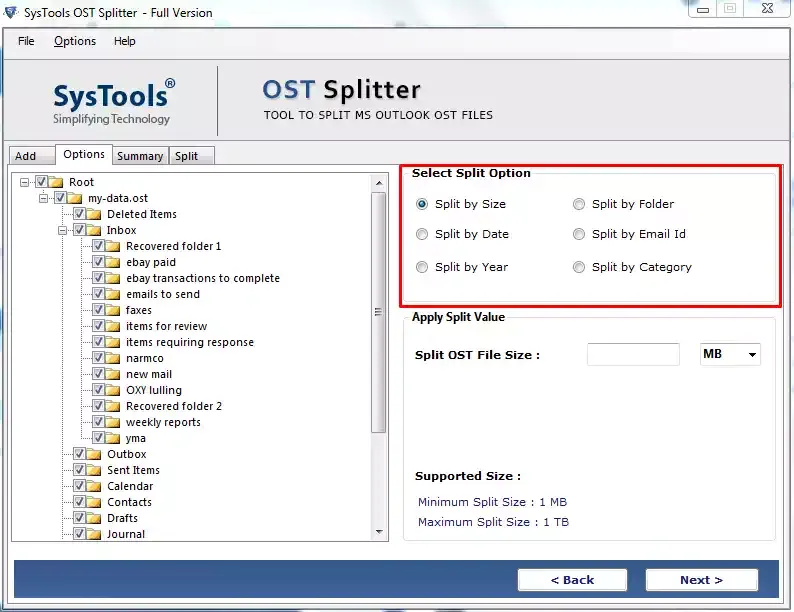This screenshot has width=794, height=612.
Task: Select Split by Category option
Action: click(579, 267)
